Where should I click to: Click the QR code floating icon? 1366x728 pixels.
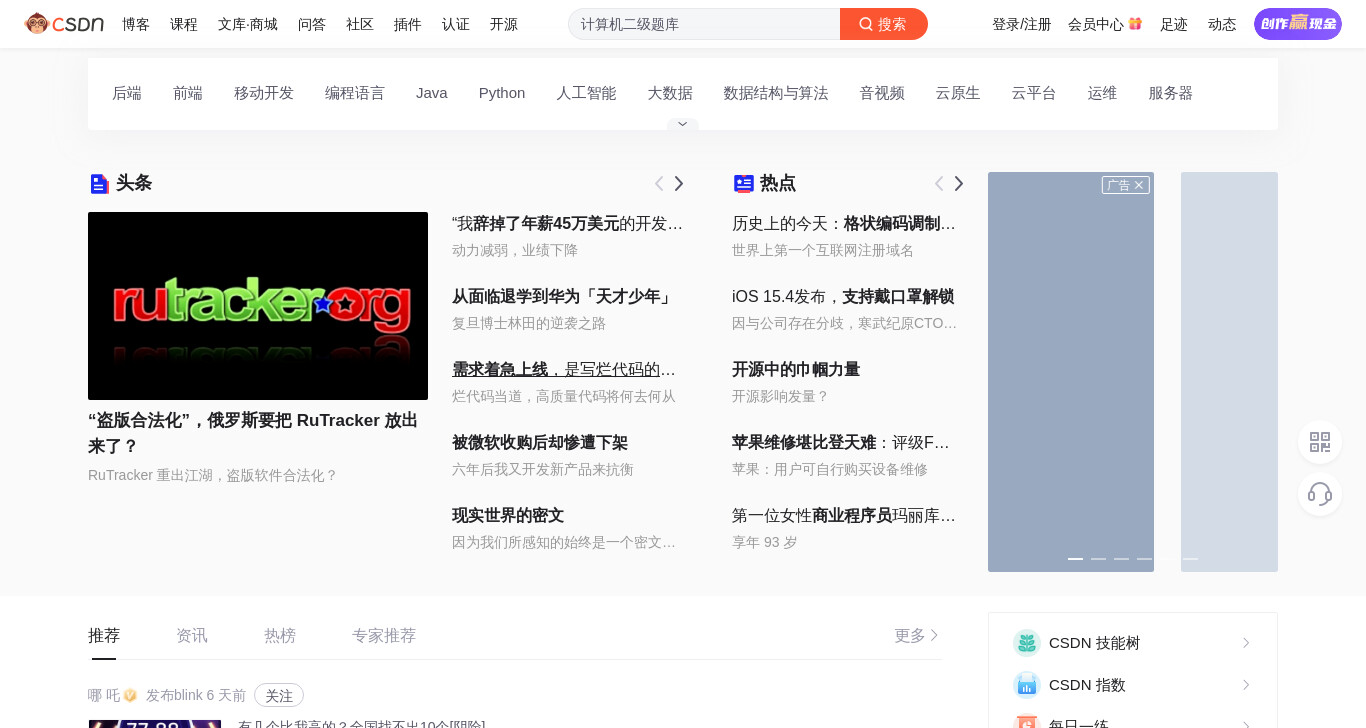click(1320, 442)
